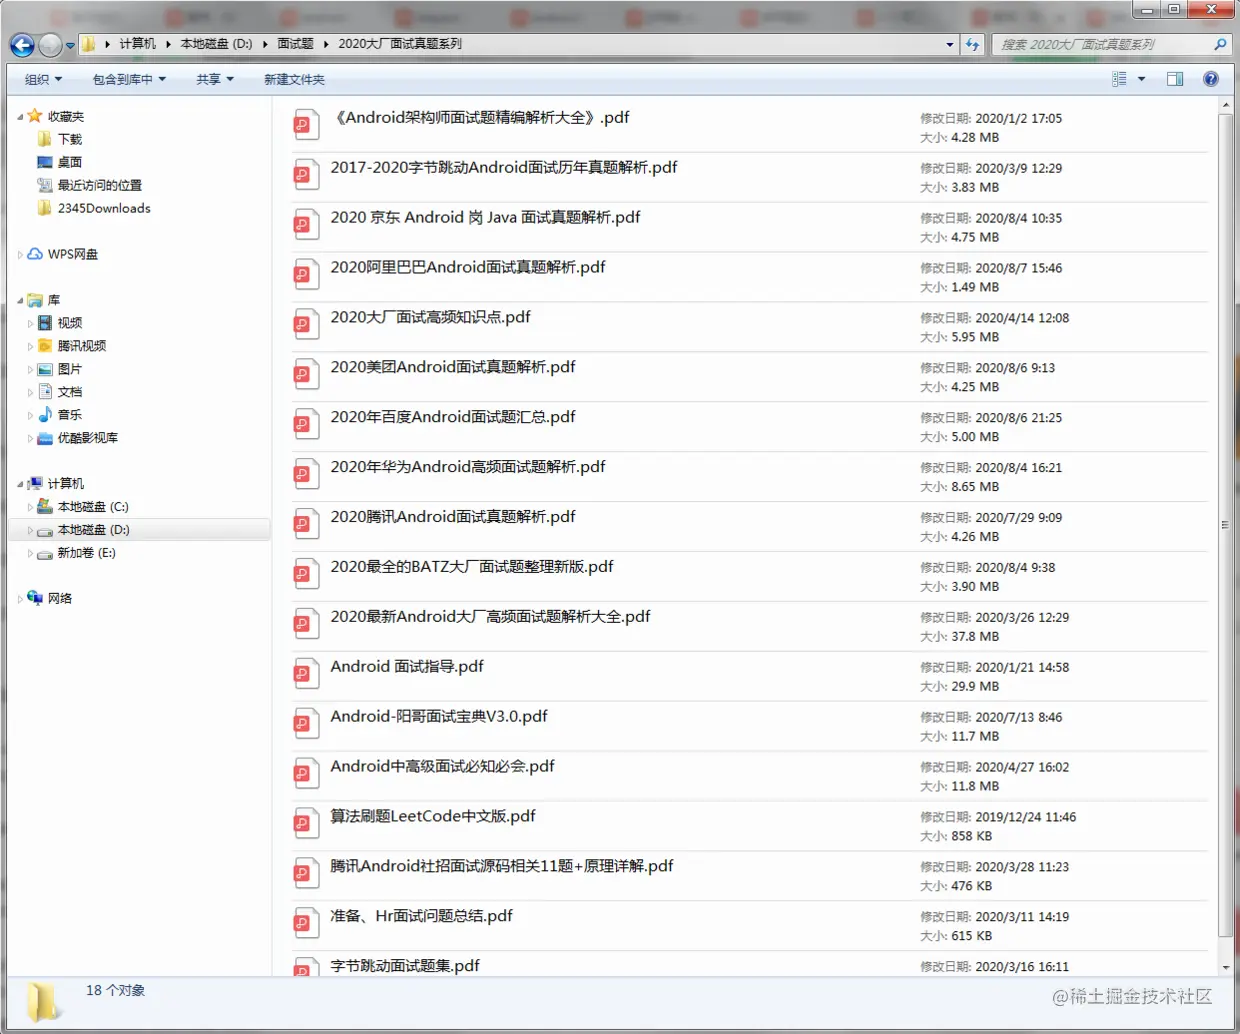Click PDF icon of Android-阳哥面试宝典V3.0
This screenshot has height=1034, width=1240.
(305, 725)
